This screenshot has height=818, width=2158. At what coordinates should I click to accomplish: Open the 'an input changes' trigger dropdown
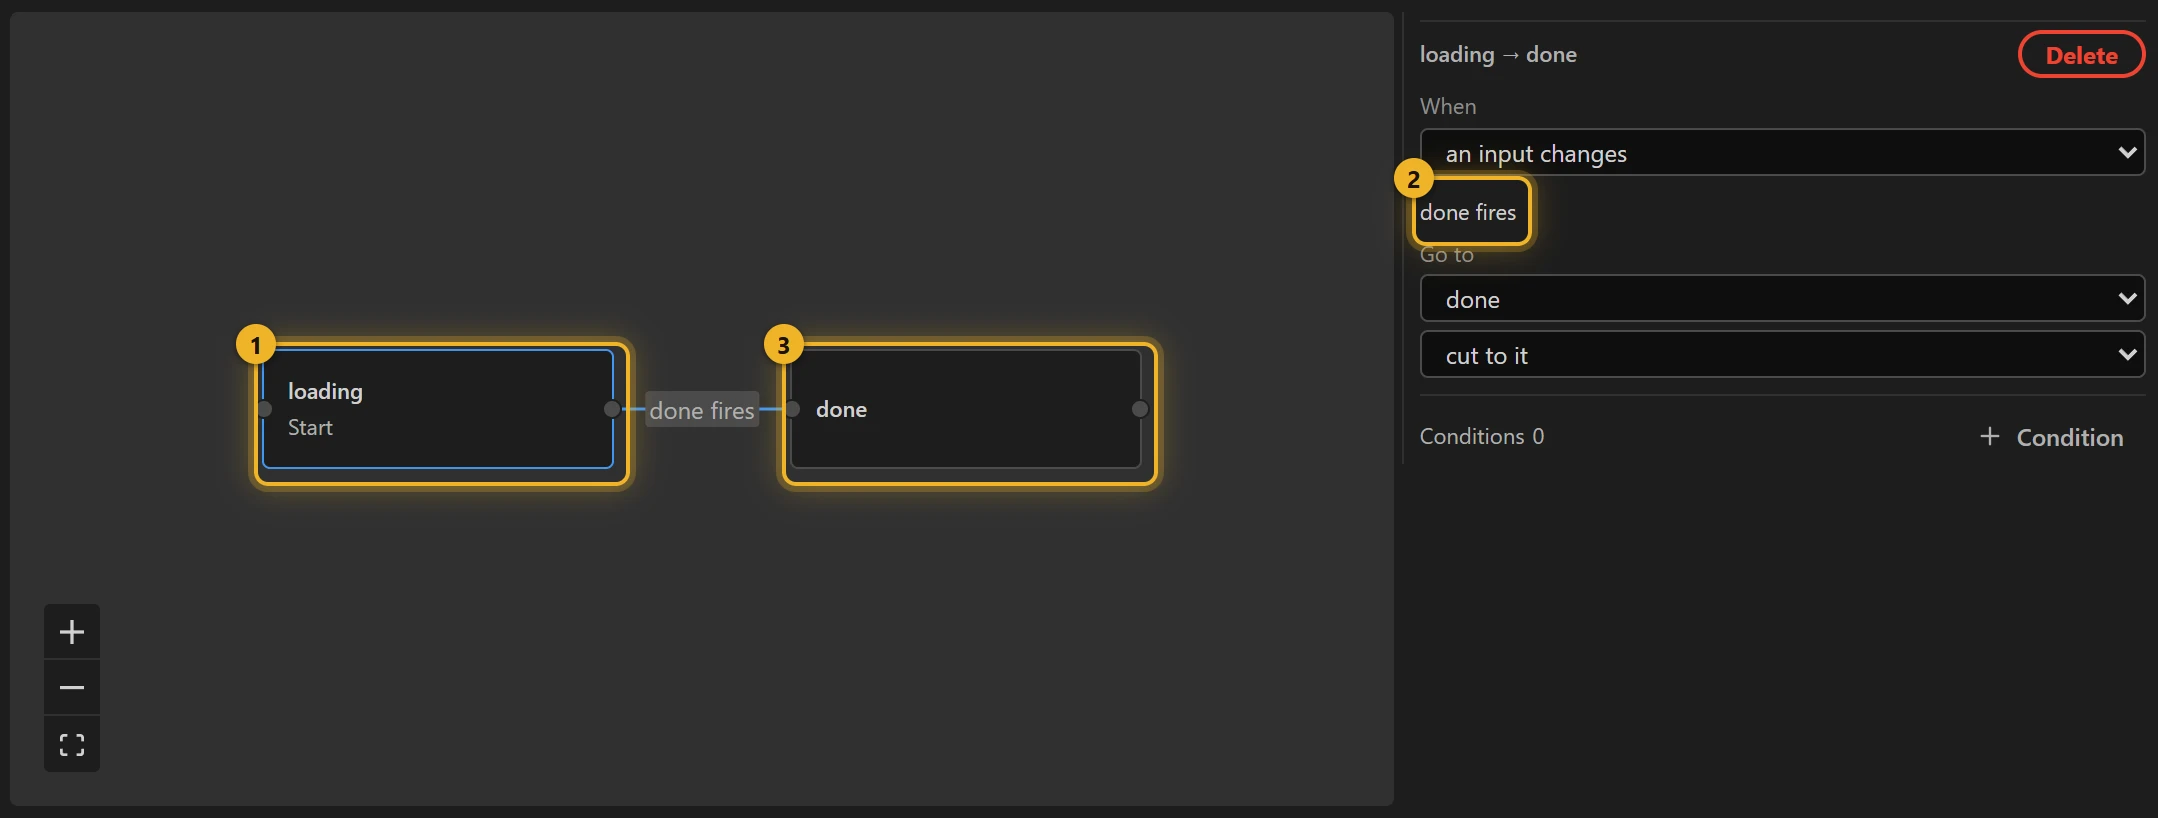pyautogui.click(x=1782, y=153)
